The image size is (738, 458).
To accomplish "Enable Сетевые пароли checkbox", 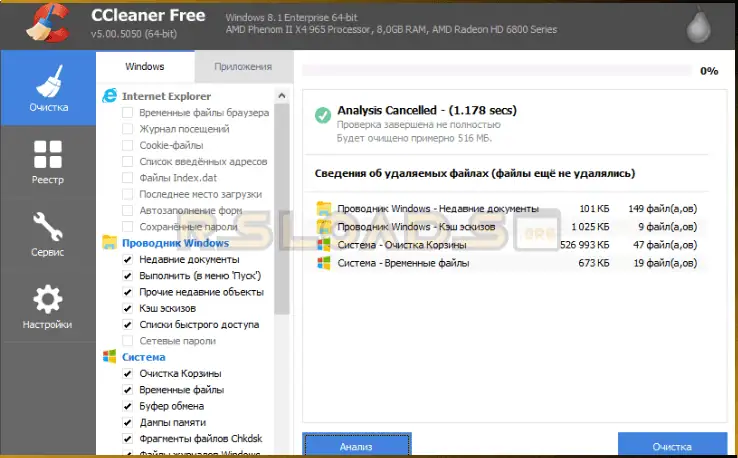I will point(127,340).
